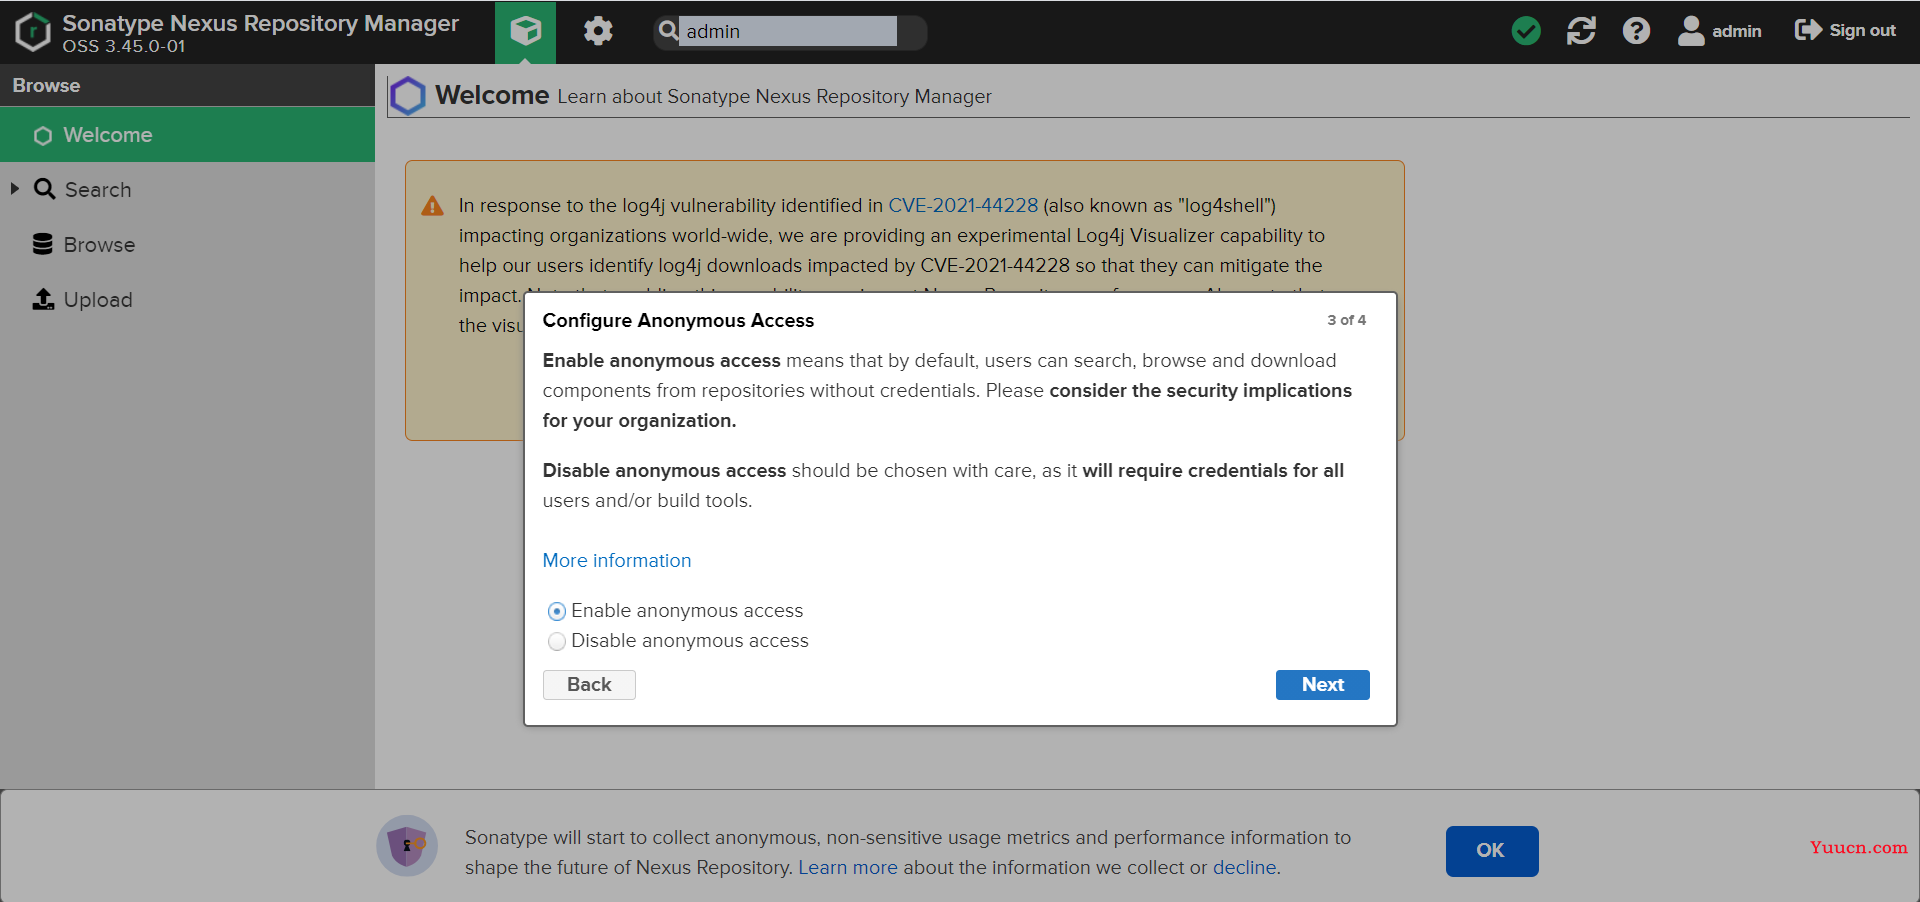Click the Sonatype Nexus logo icon
Screen dimensions: 1920x902
(x=33, y=32)
